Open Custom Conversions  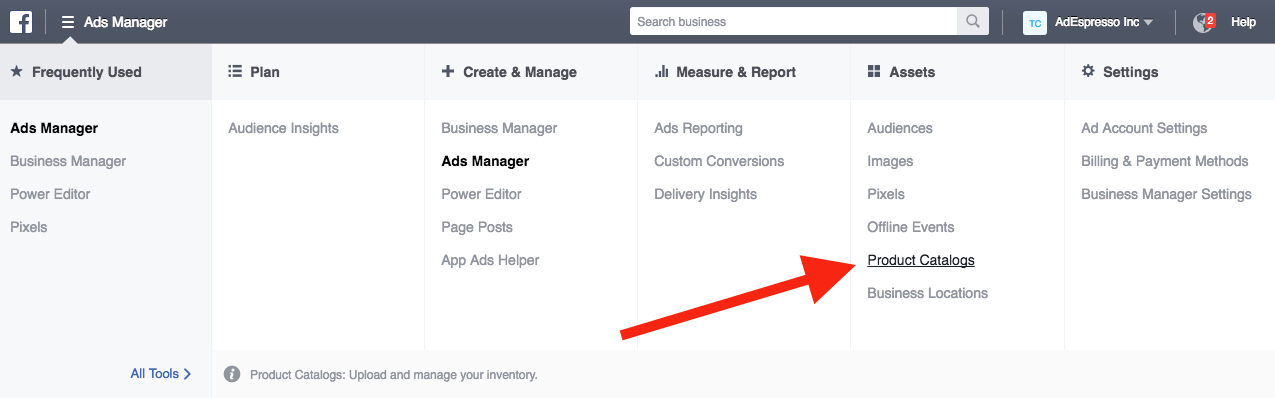[719, 161]
